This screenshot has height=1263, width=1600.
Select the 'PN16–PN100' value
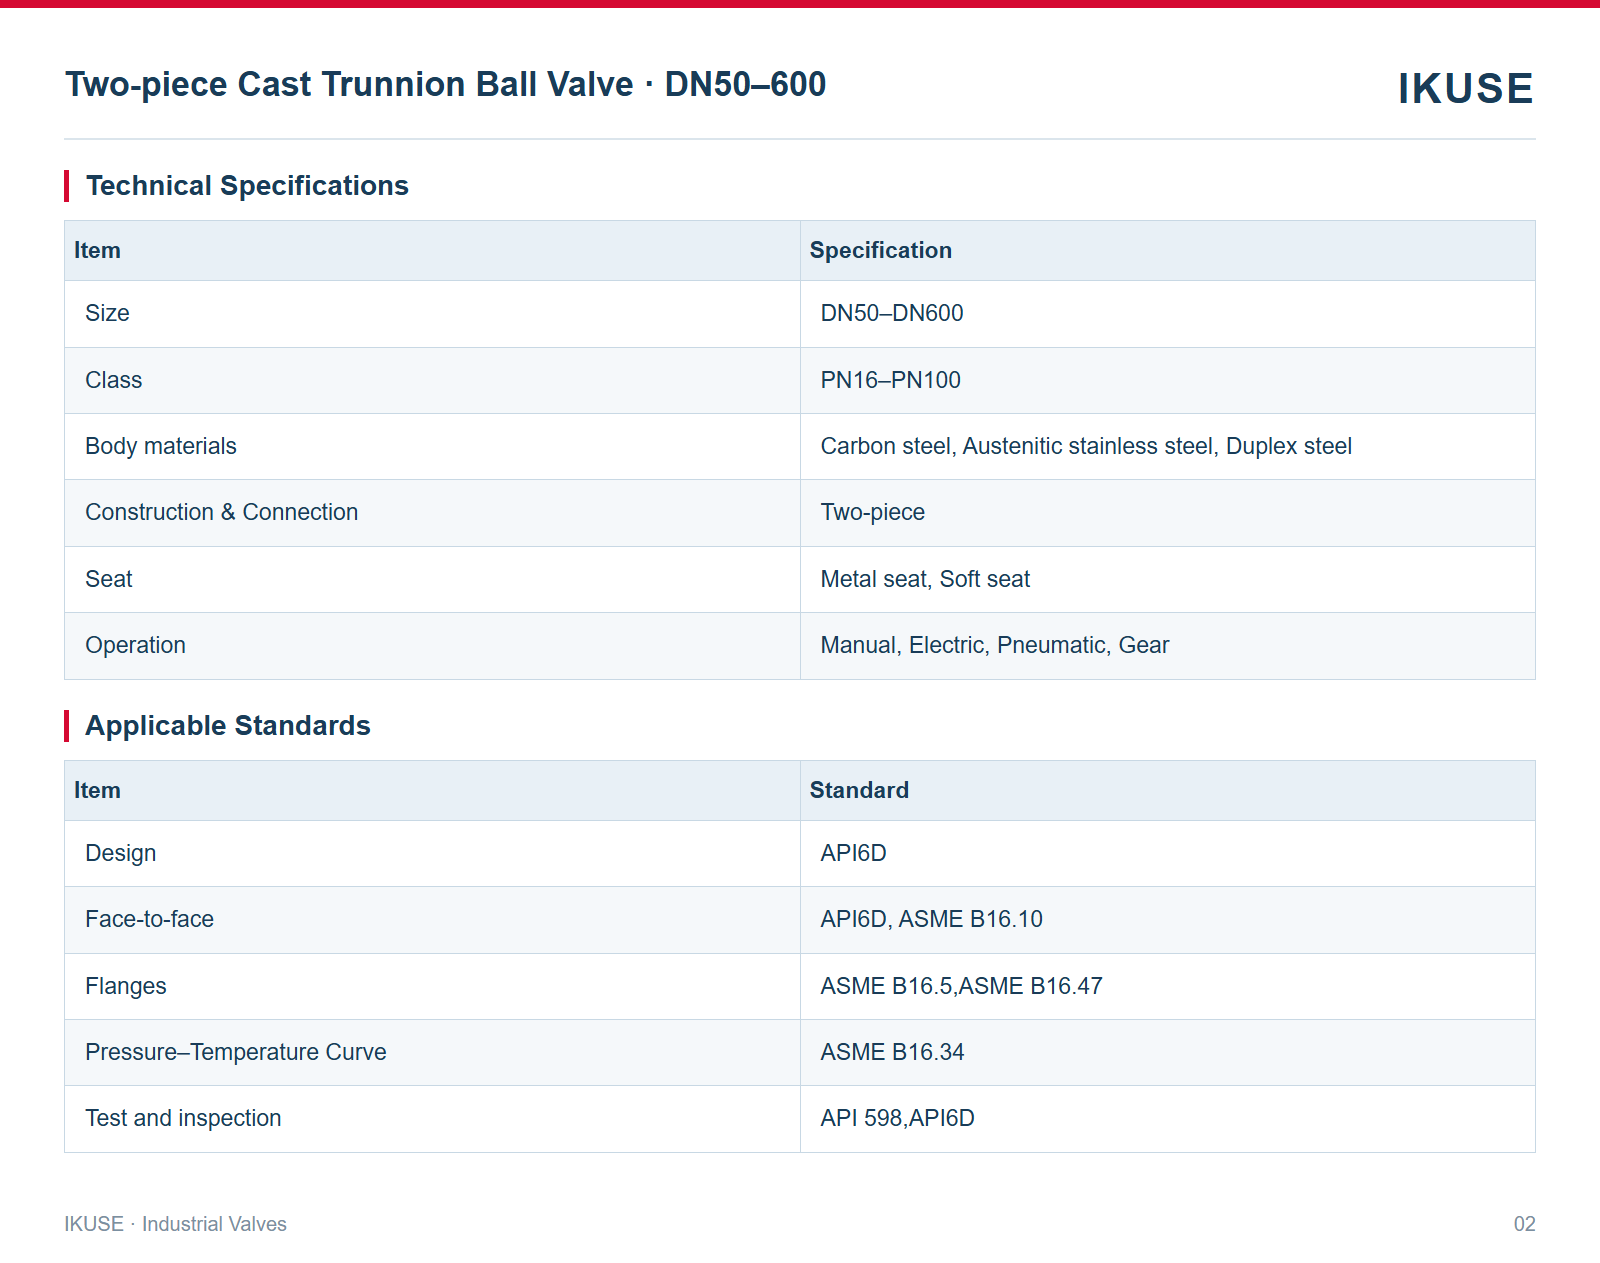(890, 381)
